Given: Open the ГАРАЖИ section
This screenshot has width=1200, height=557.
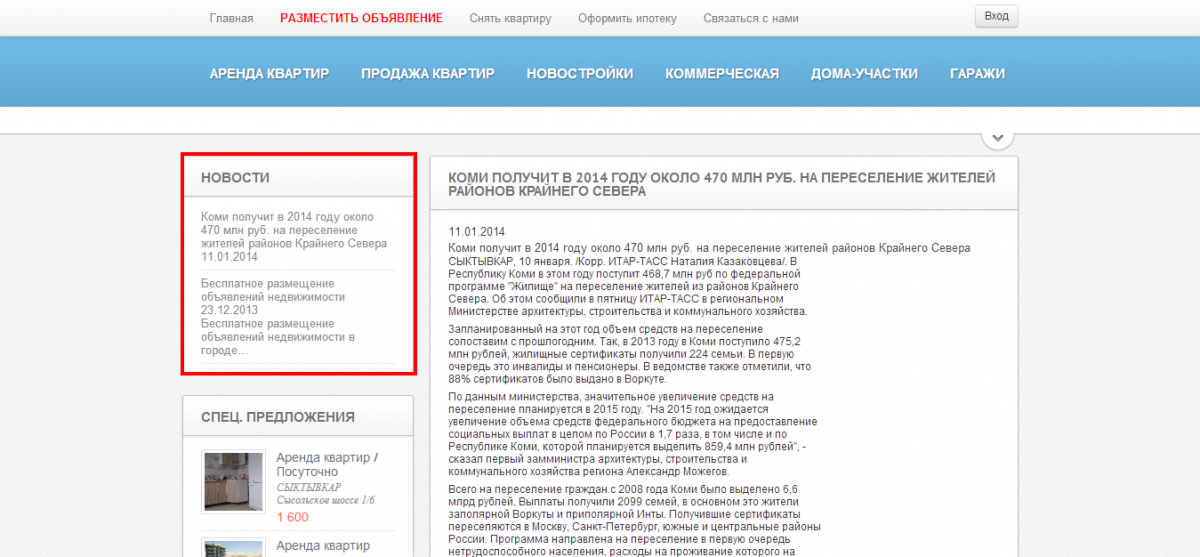Looking at the screenshot, I should pos(978,73).
